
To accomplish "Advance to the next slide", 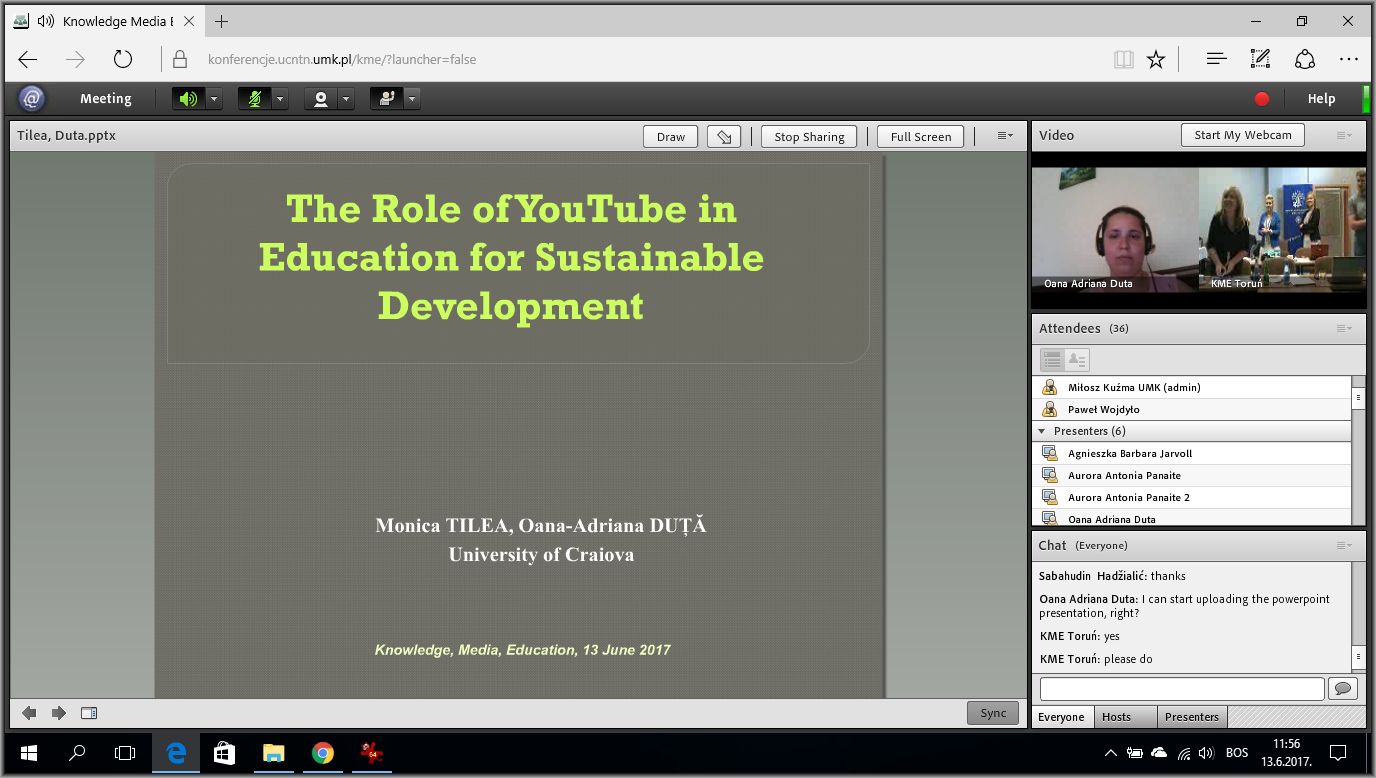I will coord(59,713).
